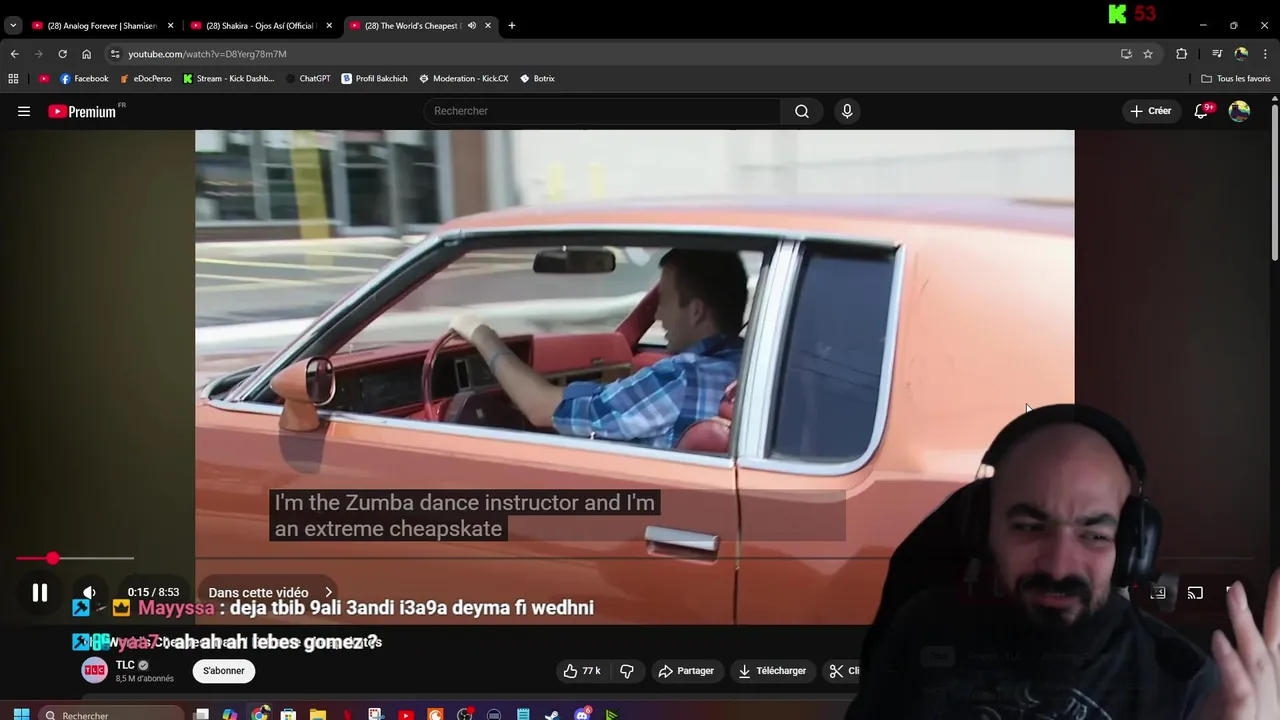This screenshot has width=1280, height=720.
Task: Open the Botrix bookmark
Action: pos(537,78)
